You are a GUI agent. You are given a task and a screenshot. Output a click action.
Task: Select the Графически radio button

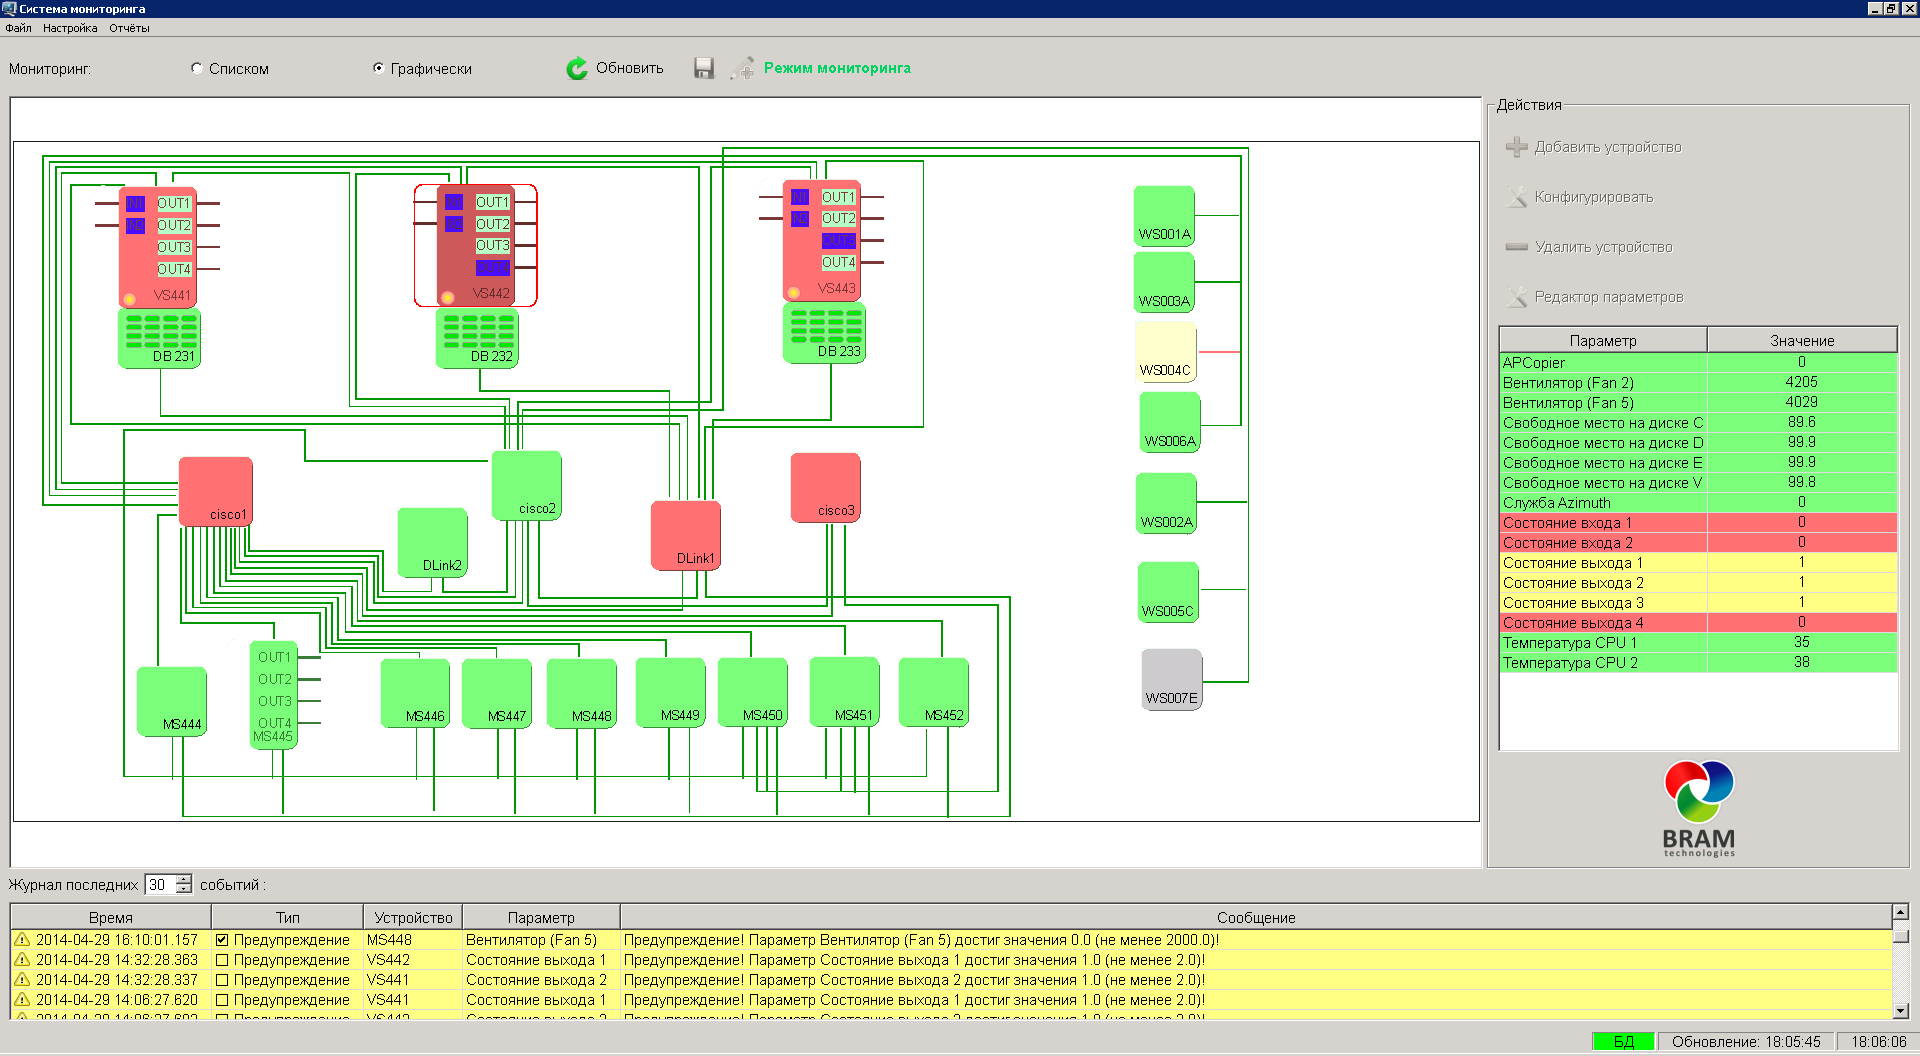pyautogui.click(x=378, y=68)
